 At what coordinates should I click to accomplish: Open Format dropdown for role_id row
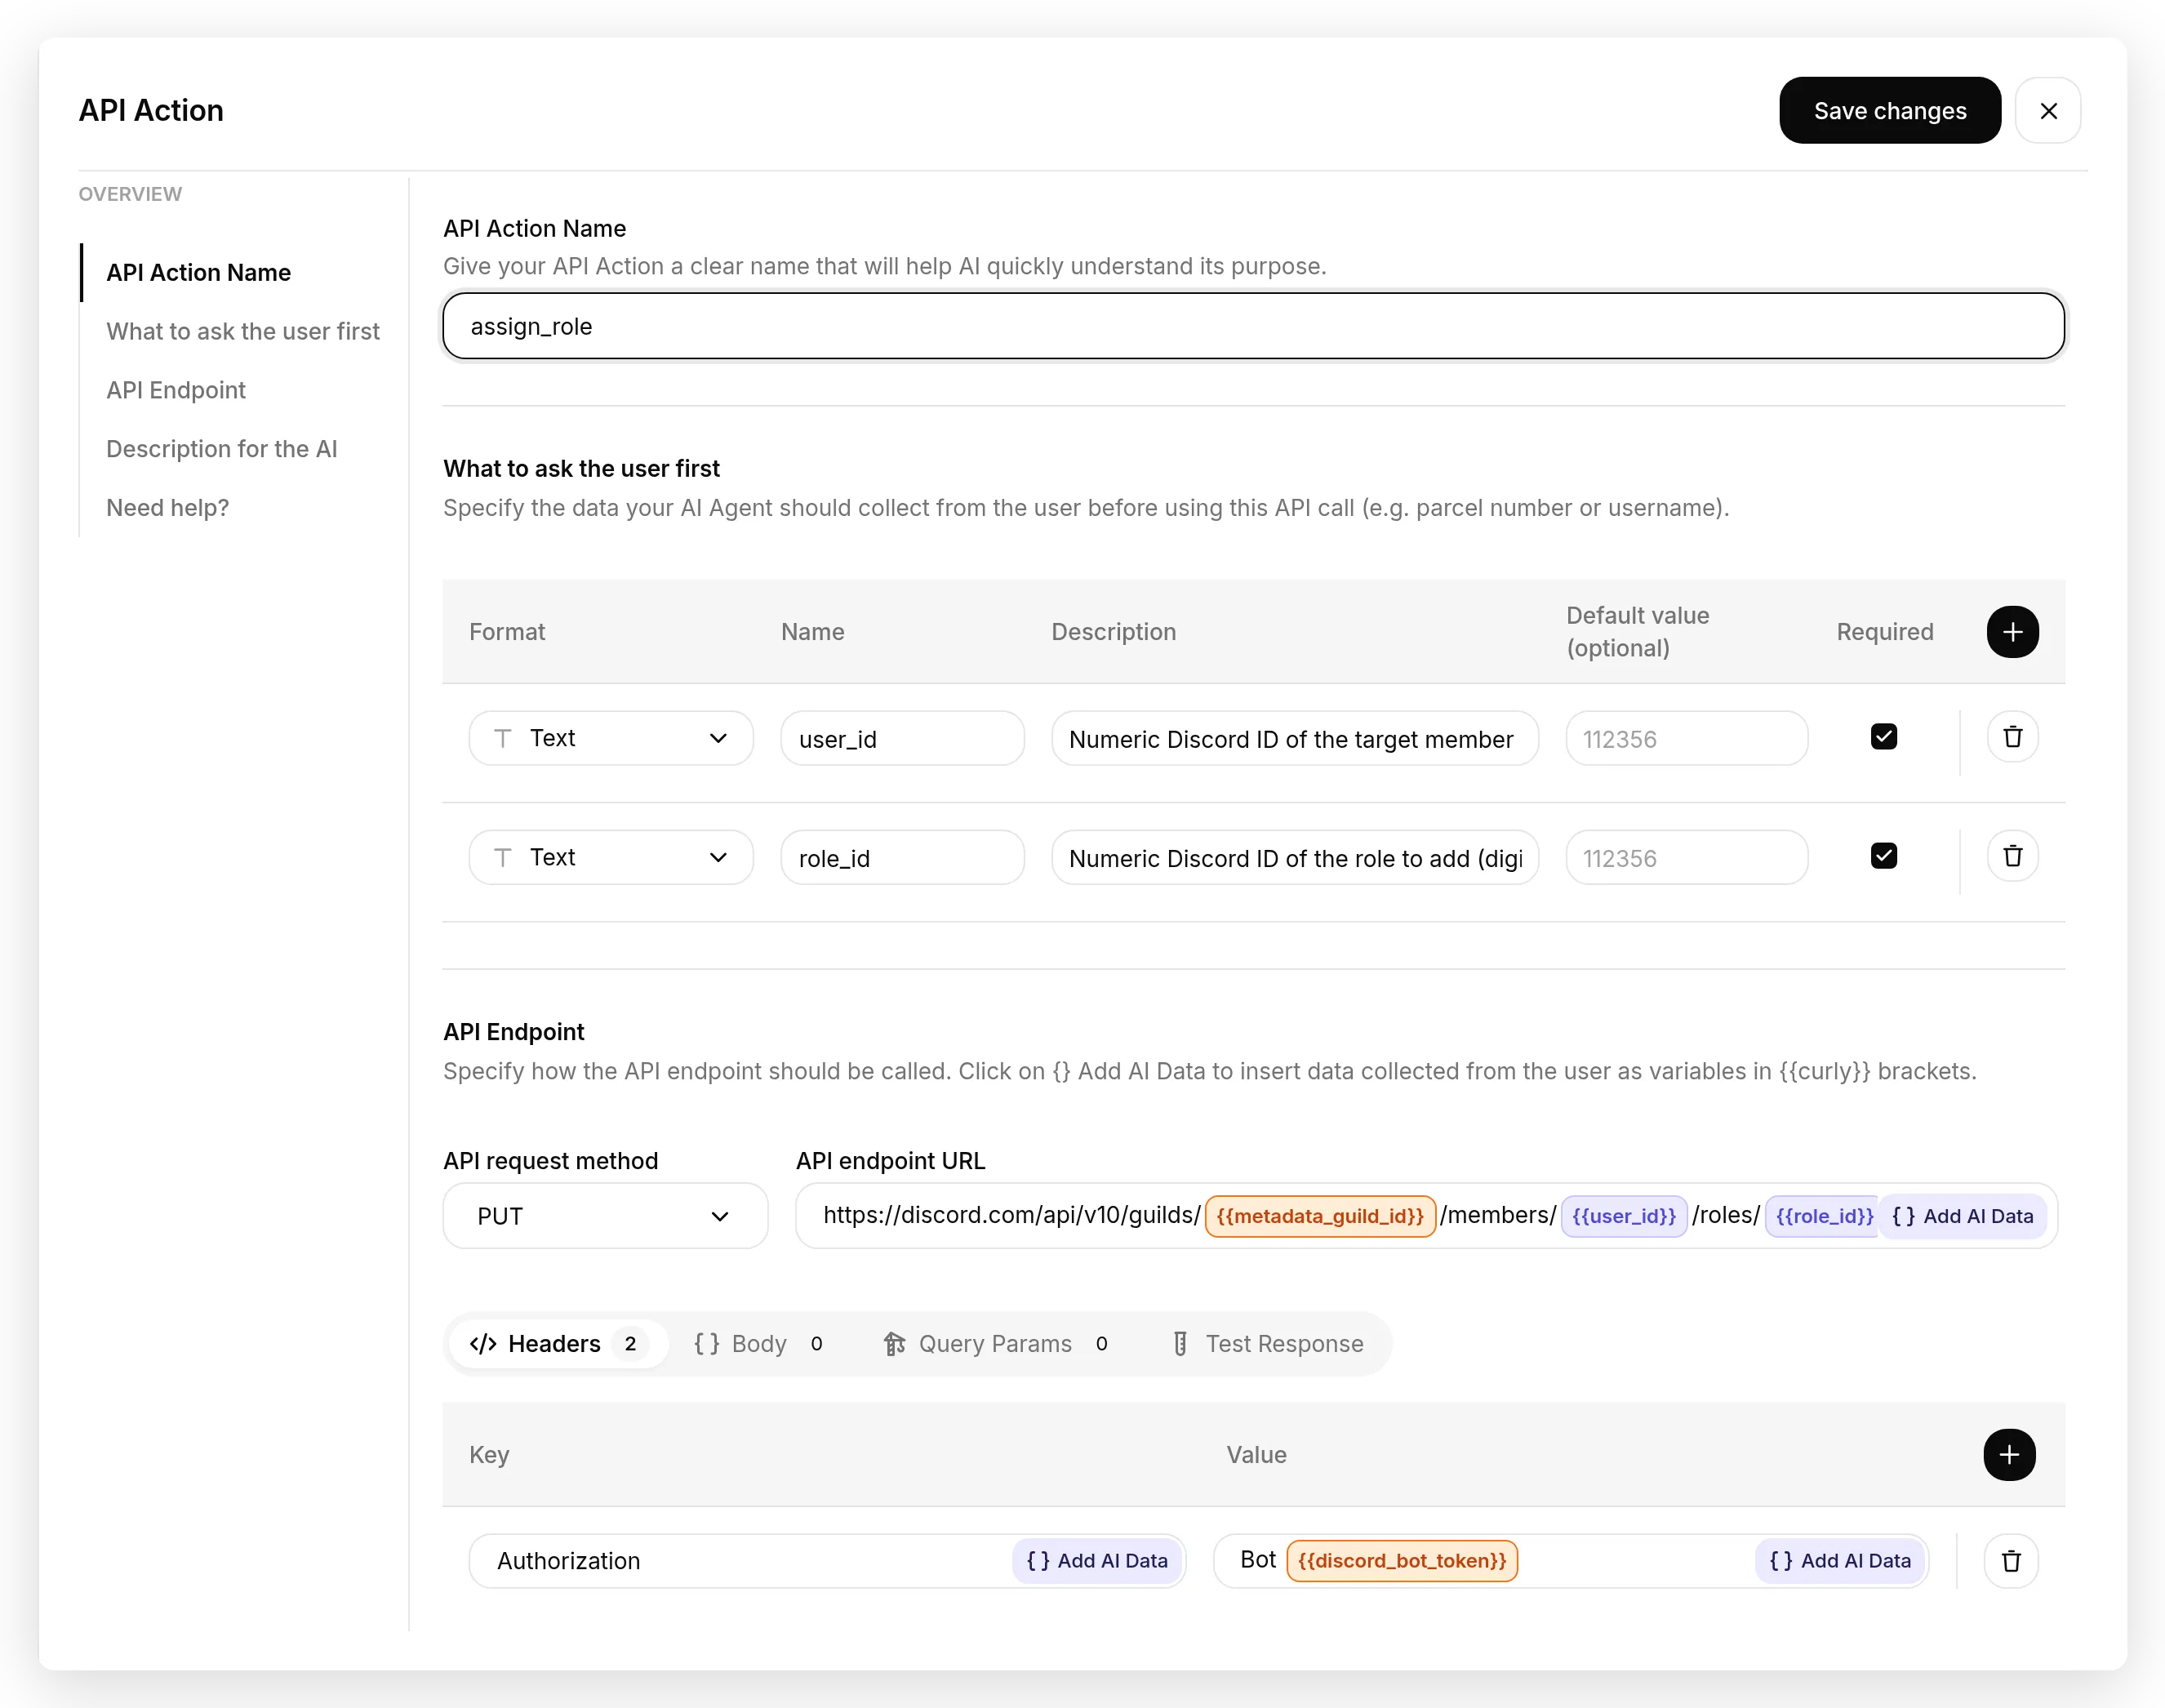click(611, 857)
